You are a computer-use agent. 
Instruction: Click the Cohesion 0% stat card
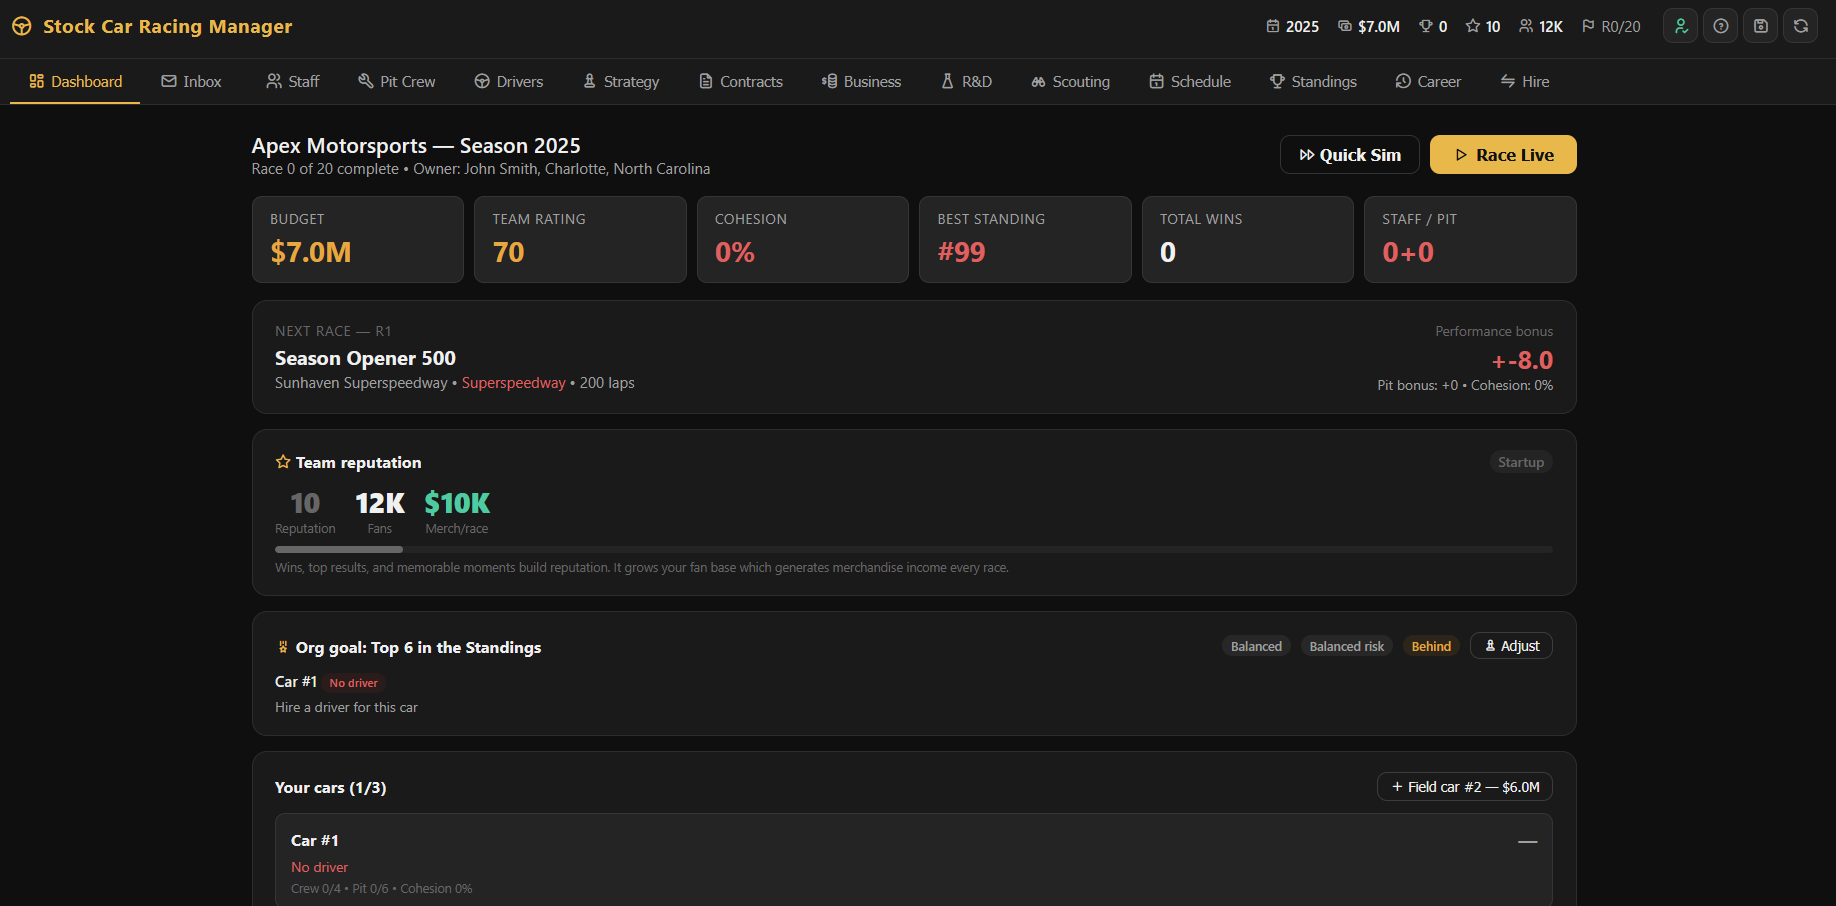tap(803, 240)
